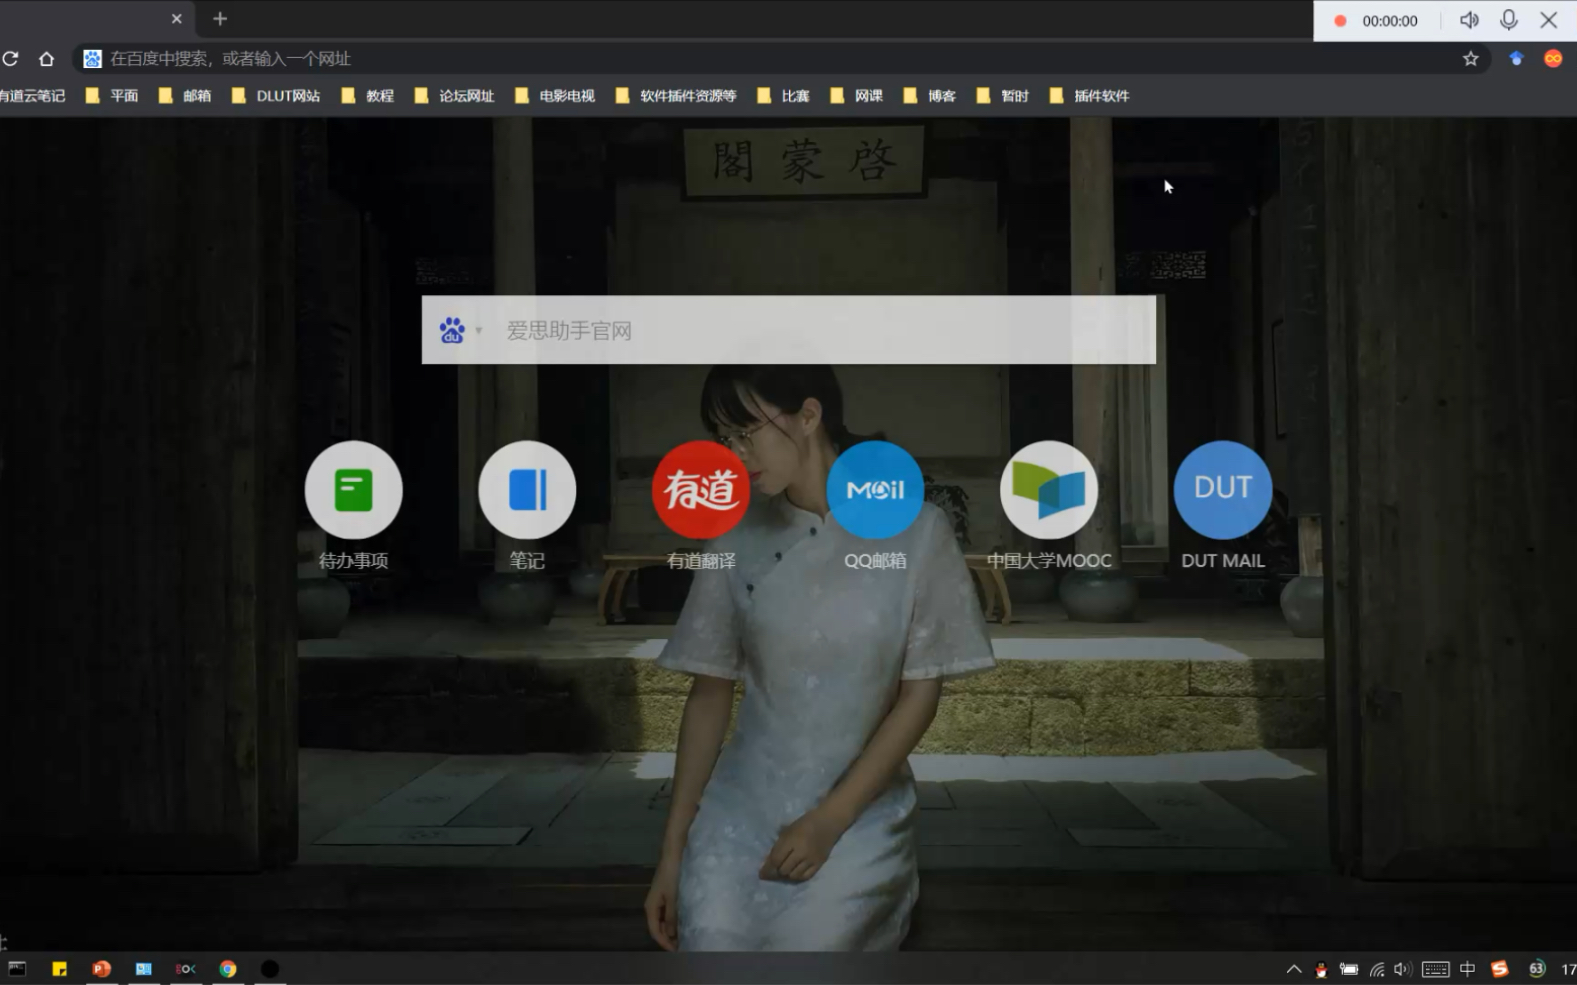Open the touch keyboard tray icon

point(1436,969)
